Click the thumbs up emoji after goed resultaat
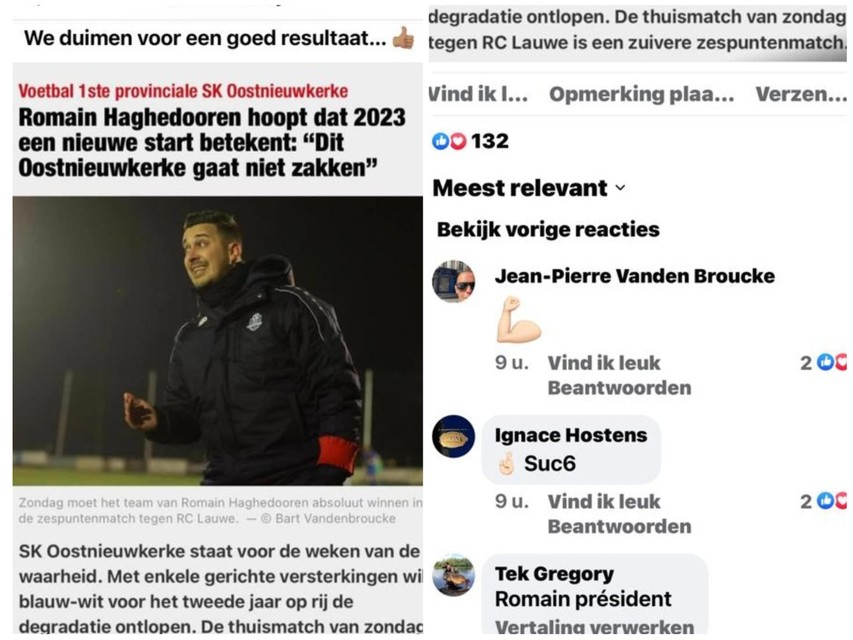 click(403, 38)
